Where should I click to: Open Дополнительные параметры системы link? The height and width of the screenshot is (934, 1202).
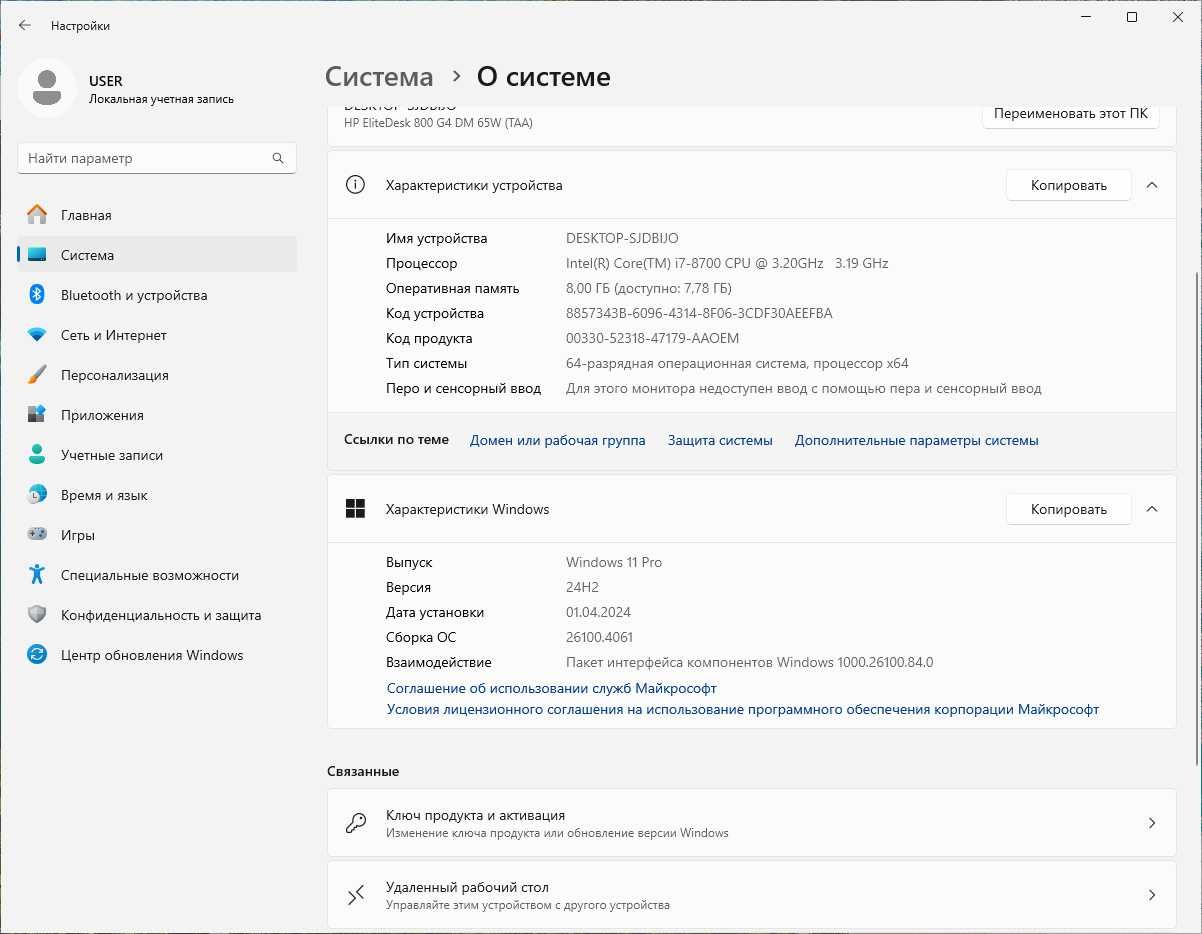(916, 440)
